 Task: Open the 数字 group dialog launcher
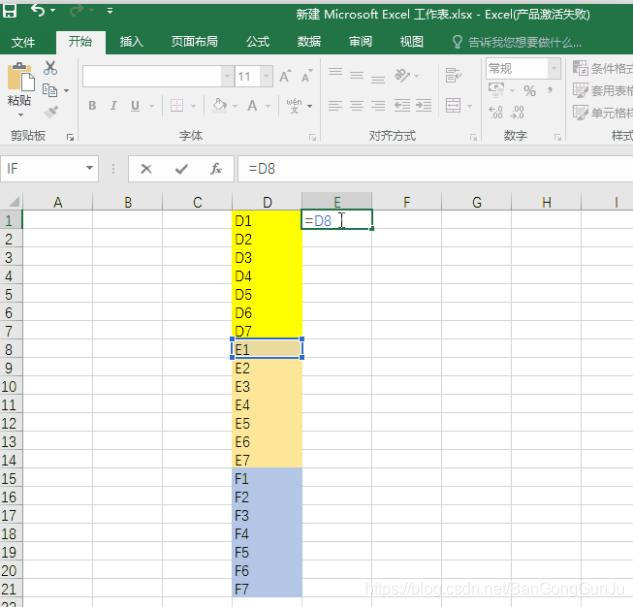(x=558, y=138)
